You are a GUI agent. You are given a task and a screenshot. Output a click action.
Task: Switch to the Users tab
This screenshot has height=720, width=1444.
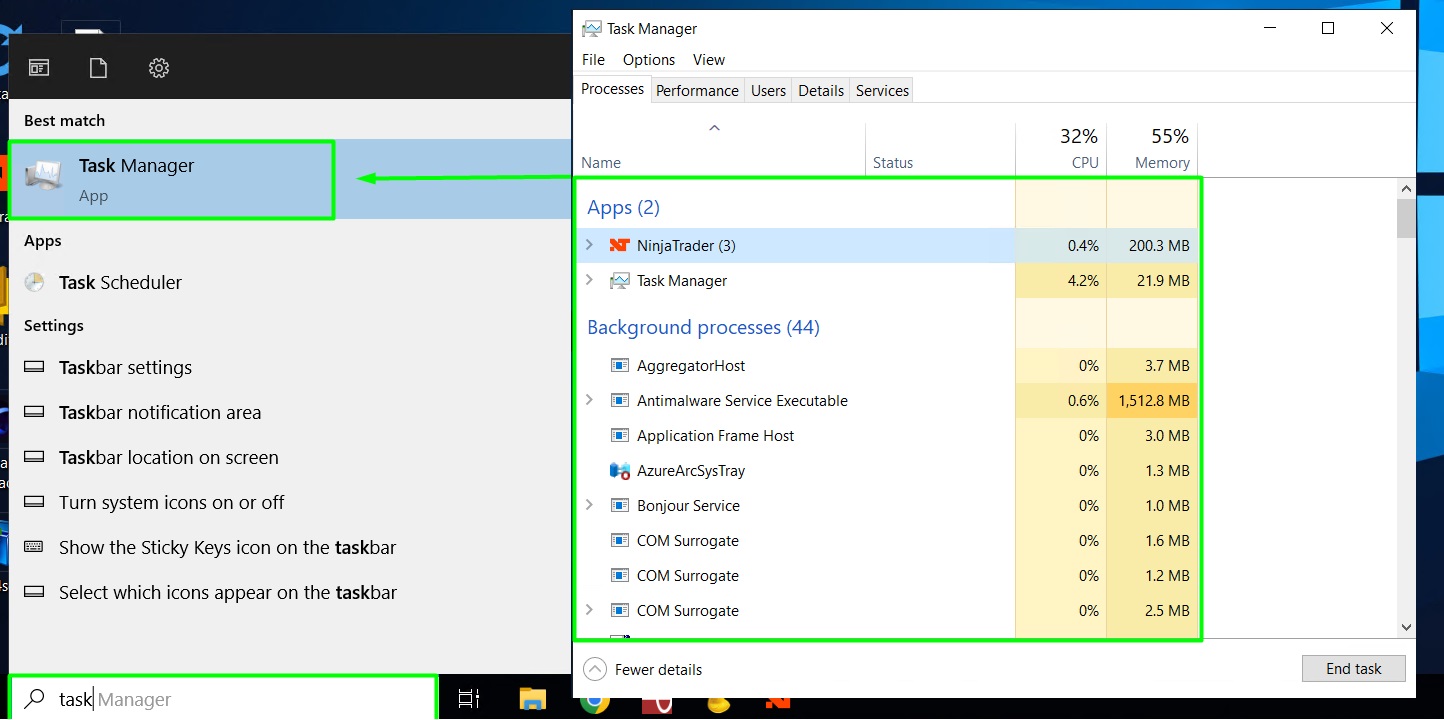[x=768, y=90]
